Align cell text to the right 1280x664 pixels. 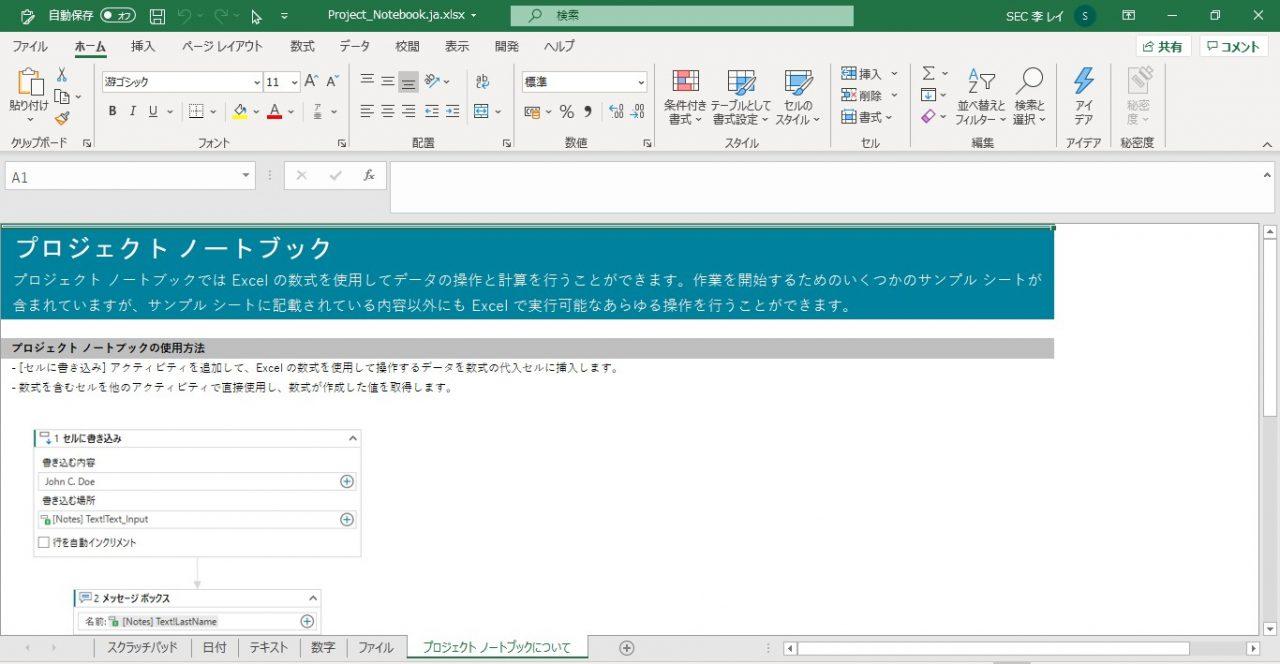408,111
